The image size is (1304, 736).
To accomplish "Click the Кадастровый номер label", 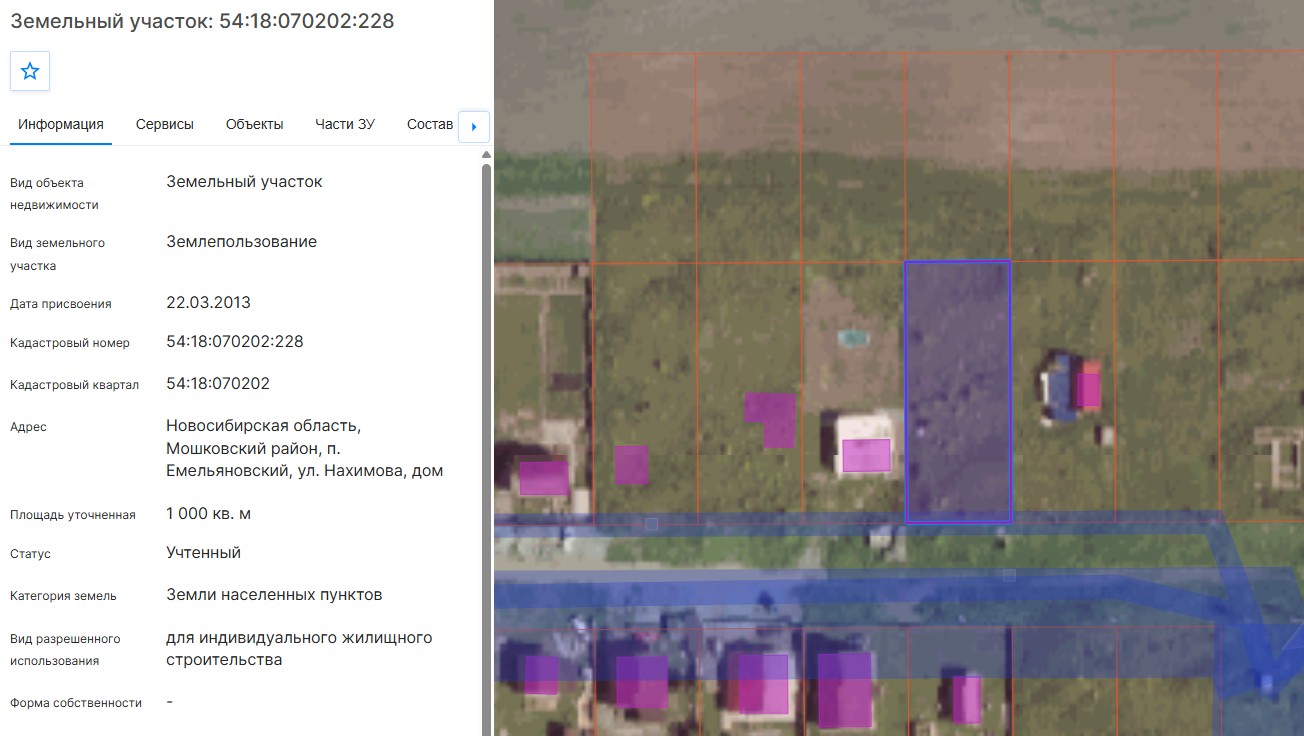I will pyautogui.click(x=70, y=343).
